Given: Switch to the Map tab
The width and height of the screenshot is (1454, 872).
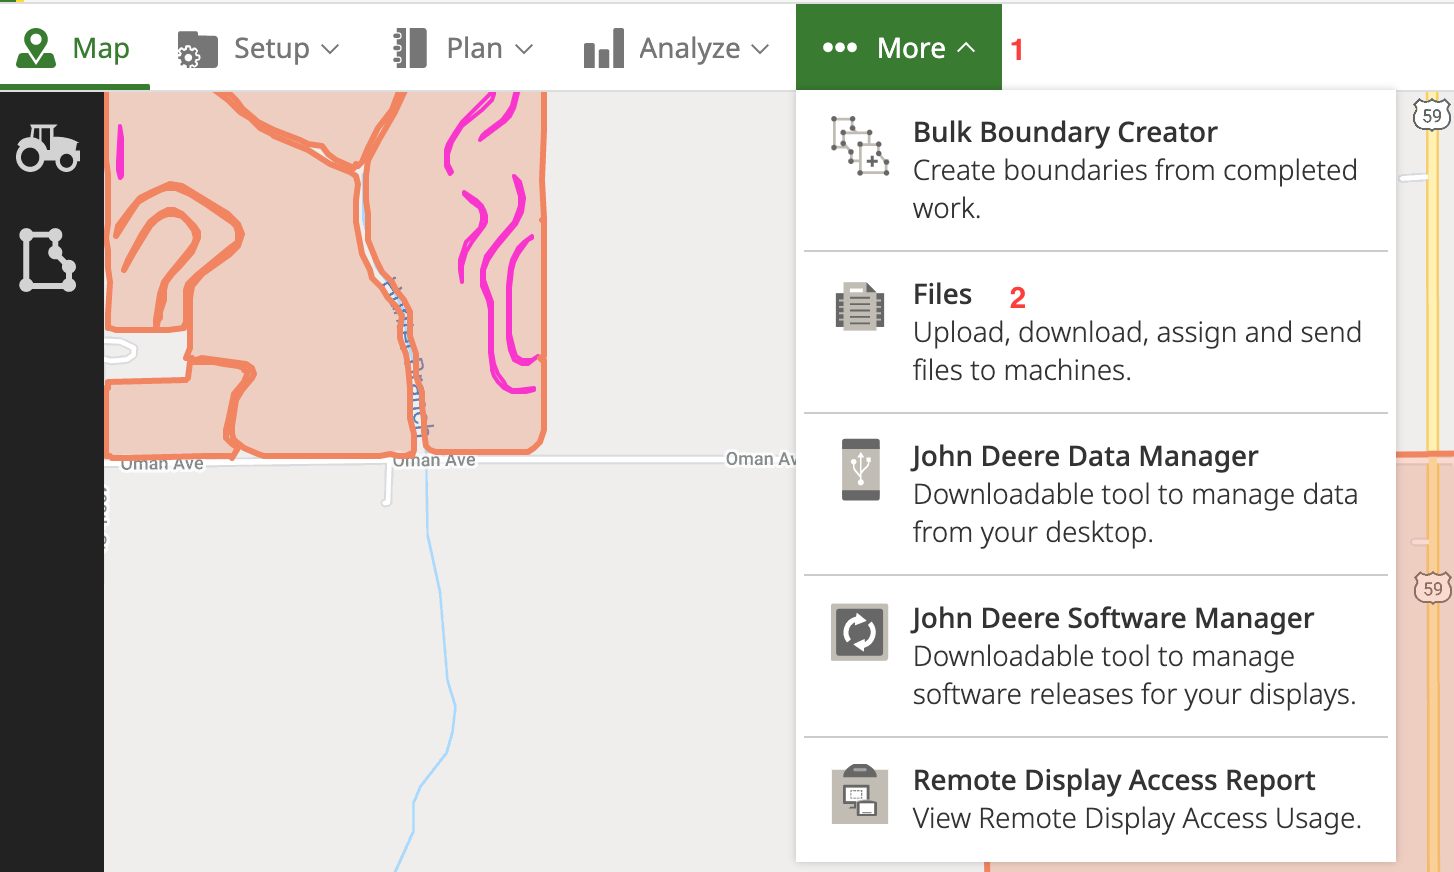Looking at the screenshot, I should 100,48.
